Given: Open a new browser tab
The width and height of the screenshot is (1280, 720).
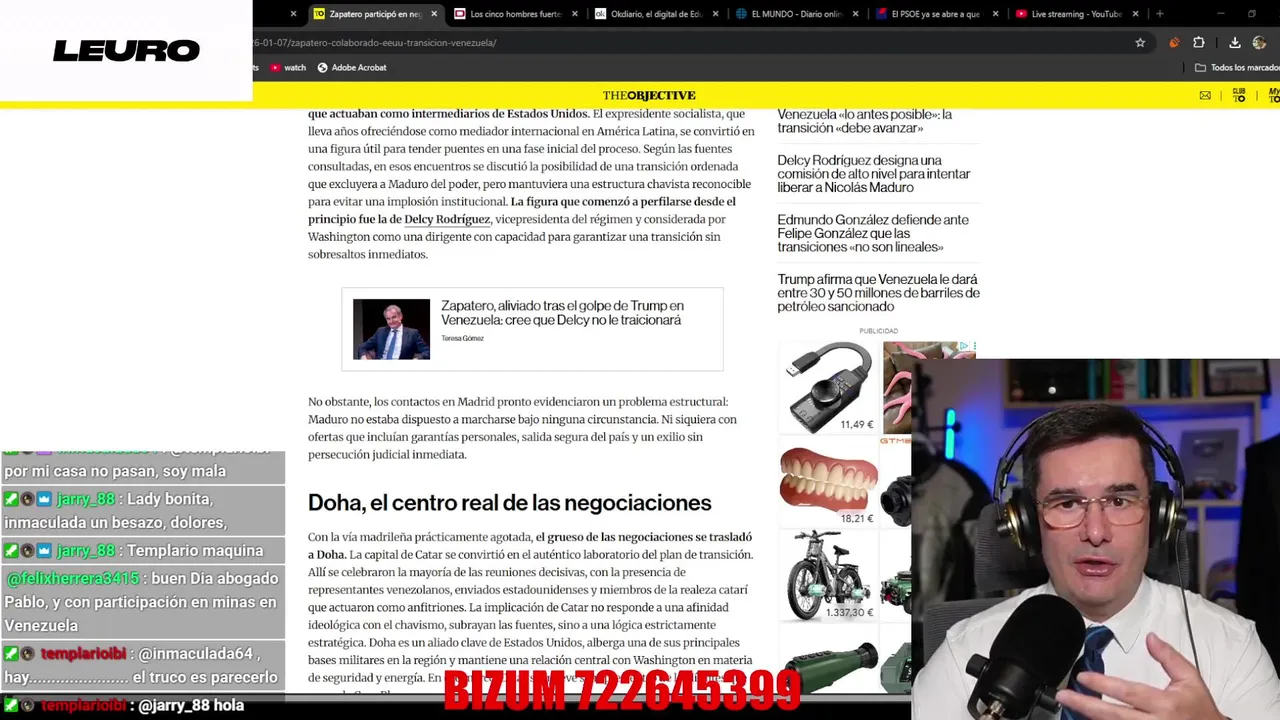Looking at the screenshot, I should pyautogui.click(x=1159, y=14).
